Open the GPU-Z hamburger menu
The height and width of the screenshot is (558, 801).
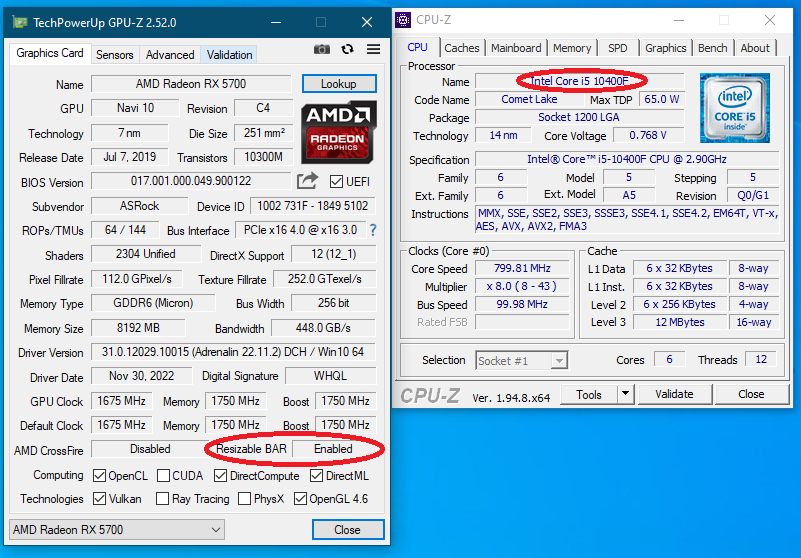pos(373,49)
